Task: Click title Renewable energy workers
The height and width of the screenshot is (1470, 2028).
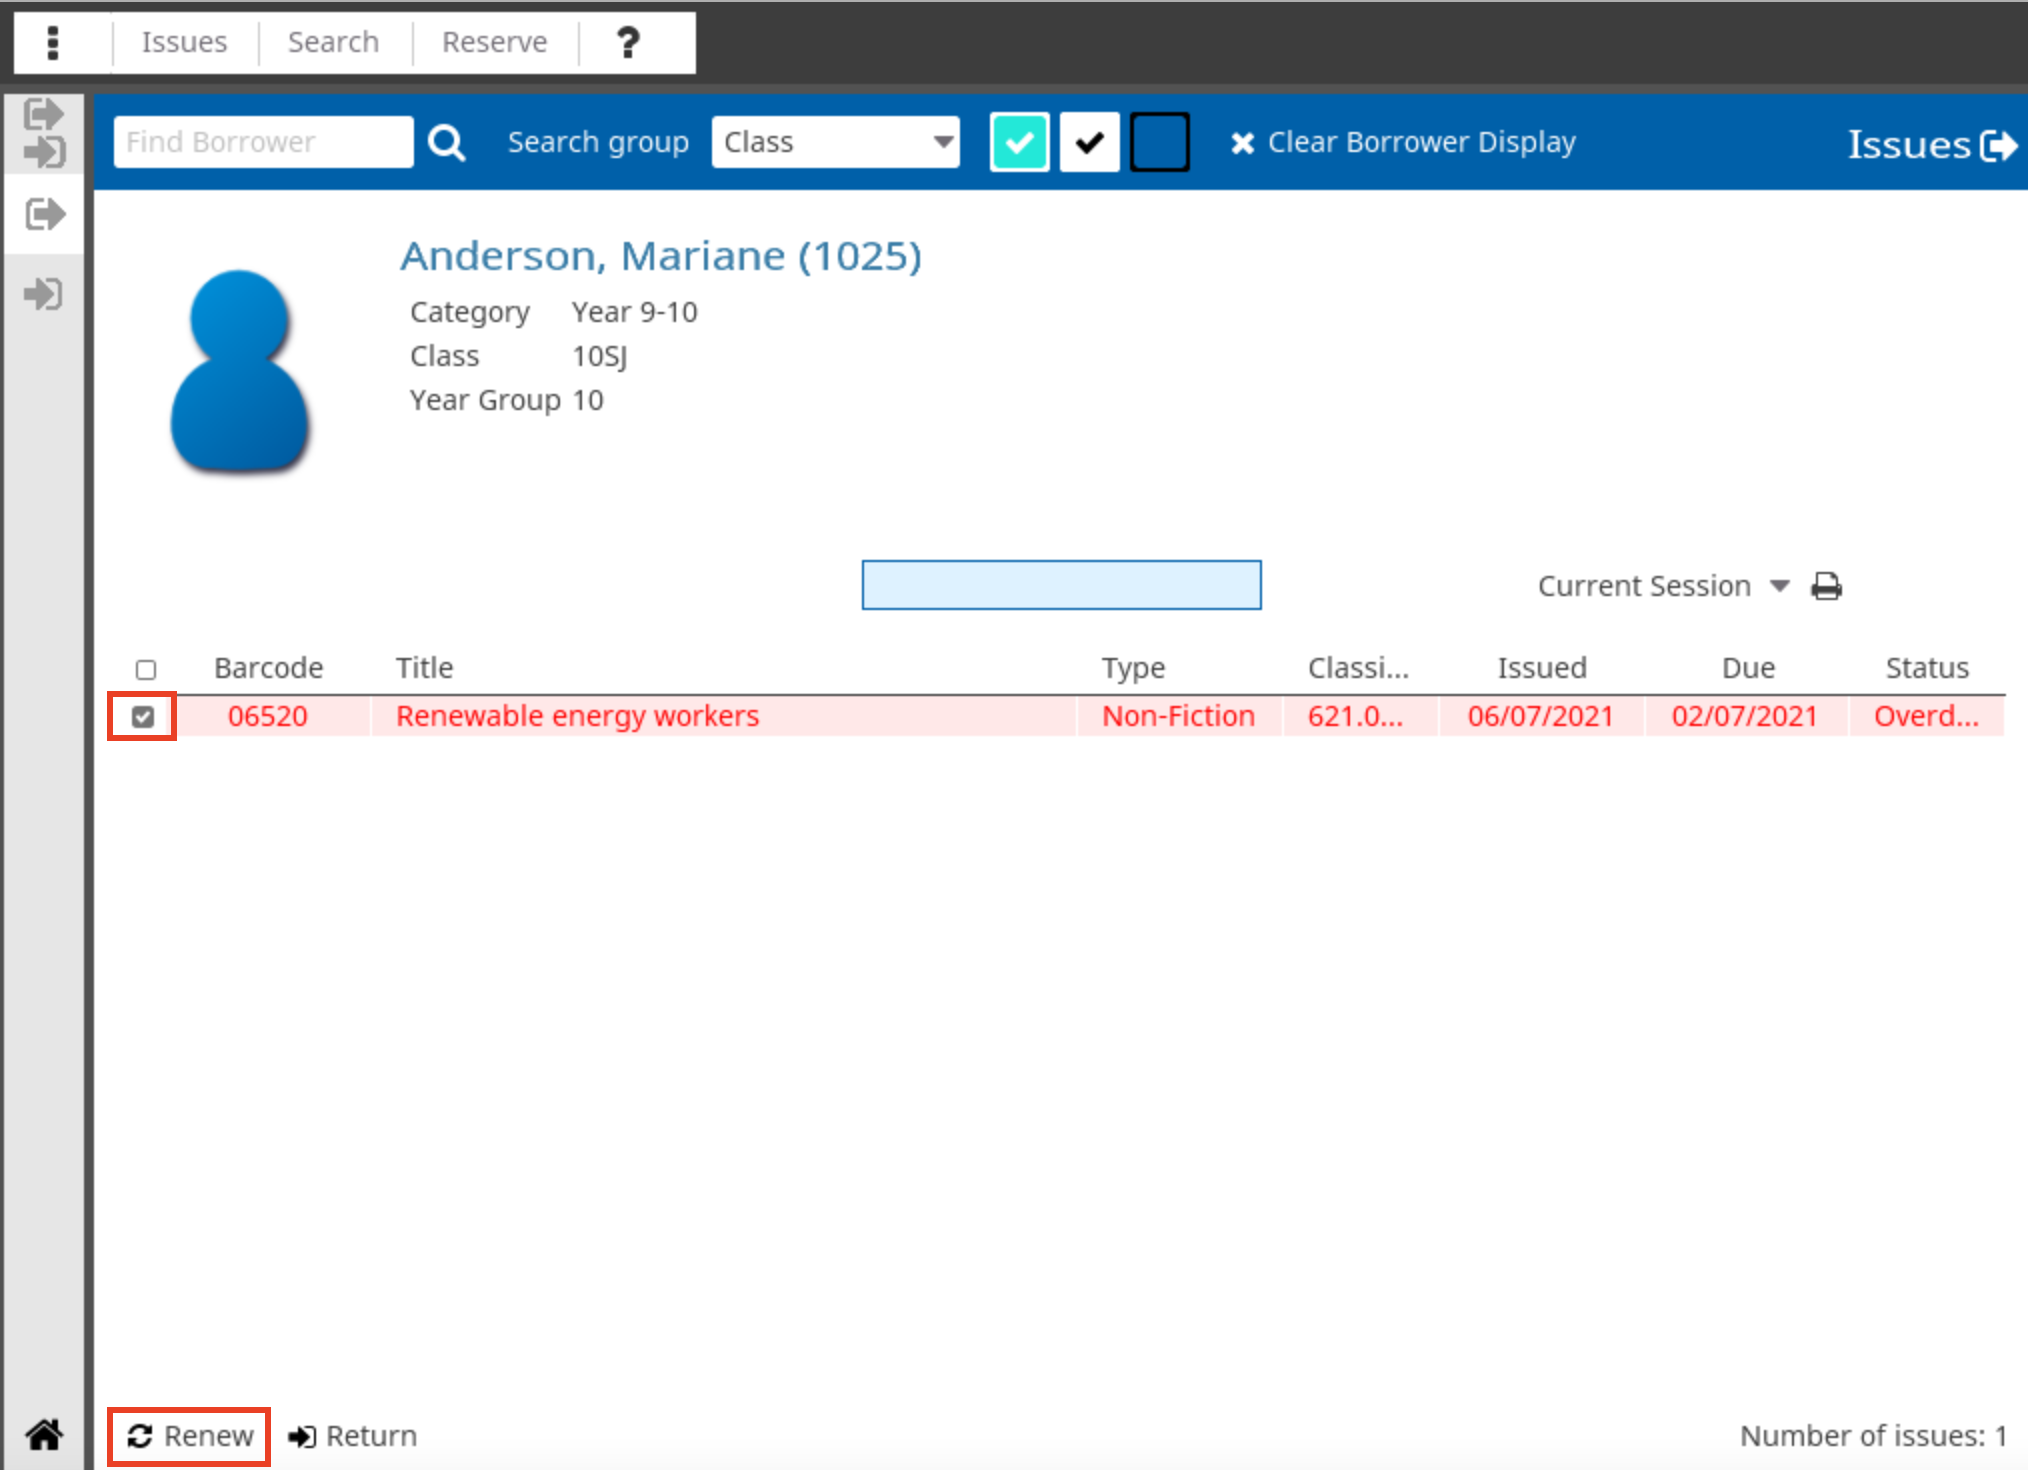Action: 577,716
